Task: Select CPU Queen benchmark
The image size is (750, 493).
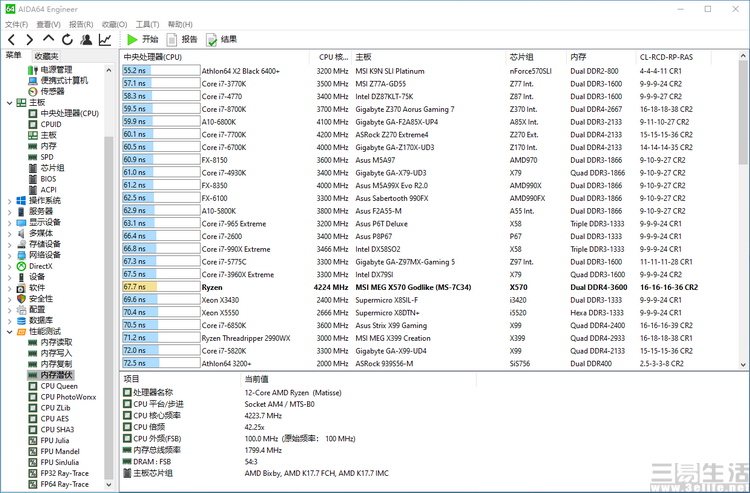Action: tap(53, 386)
